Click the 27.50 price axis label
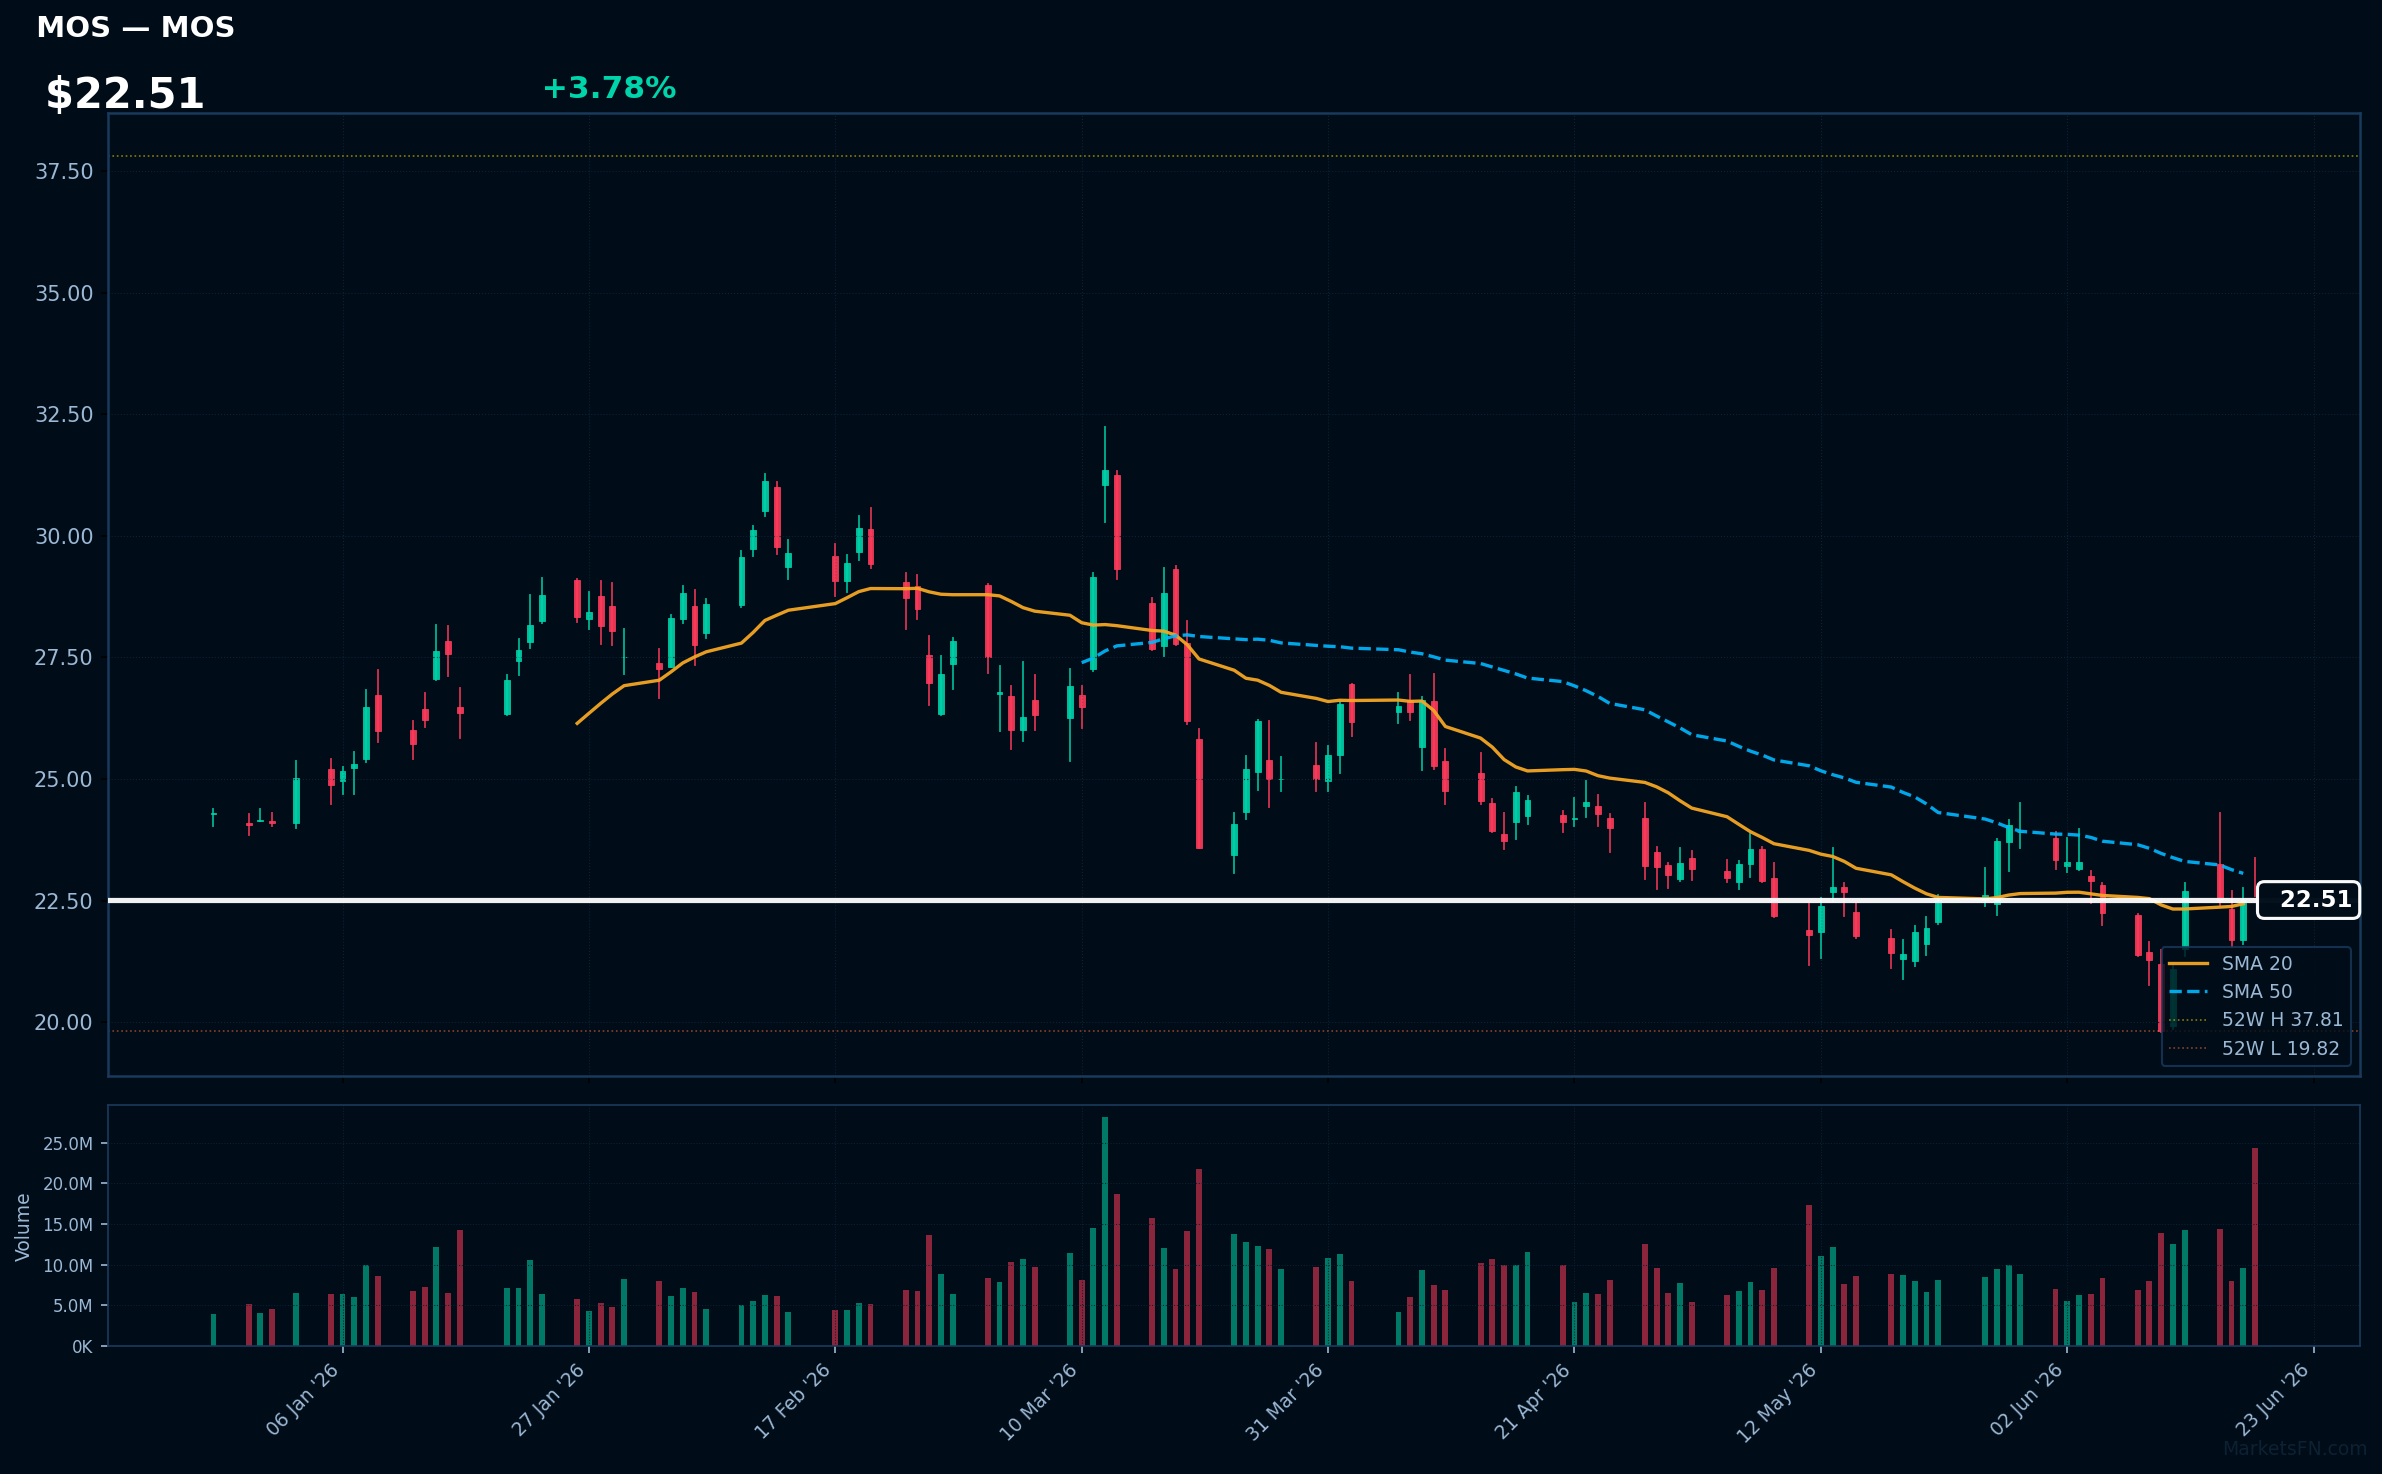 point(64,658)
